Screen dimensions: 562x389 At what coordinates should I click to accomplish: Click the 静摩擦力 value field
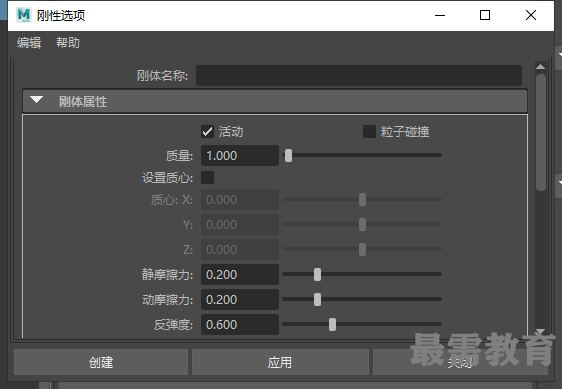(240, 275)
